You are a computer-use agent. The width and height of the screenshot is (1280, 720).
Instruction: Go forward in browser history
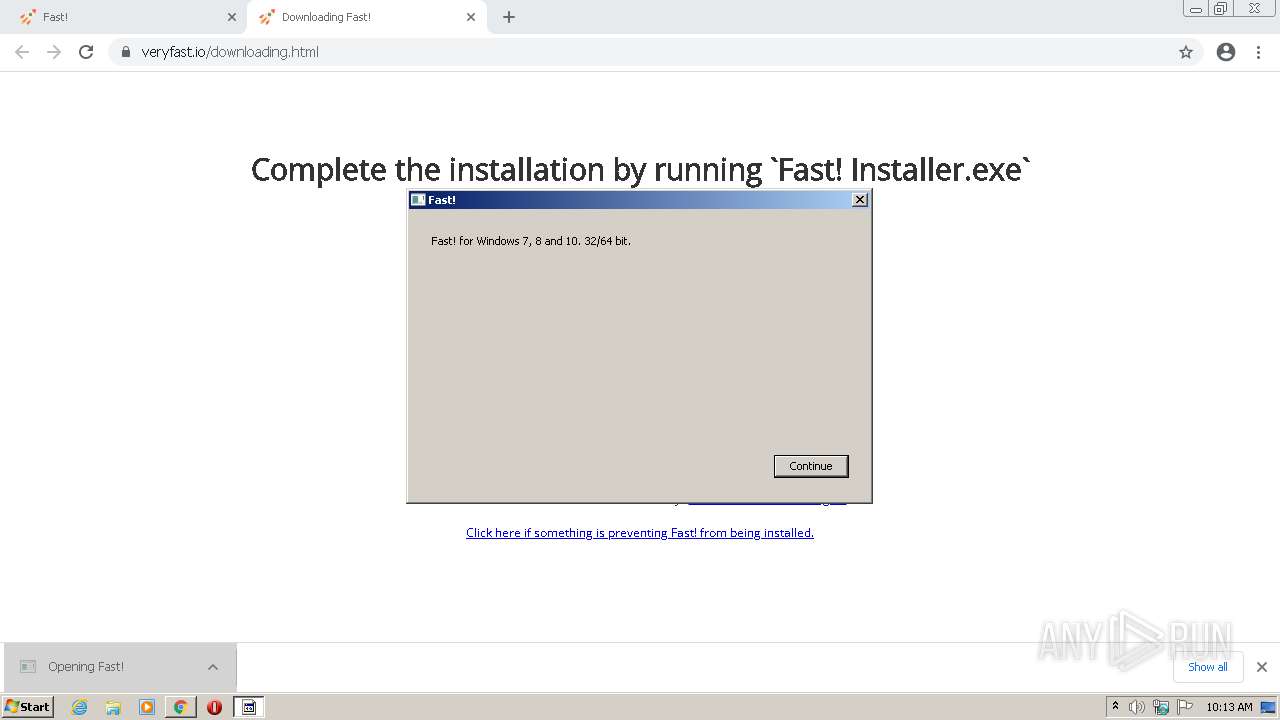click(54, 52)
